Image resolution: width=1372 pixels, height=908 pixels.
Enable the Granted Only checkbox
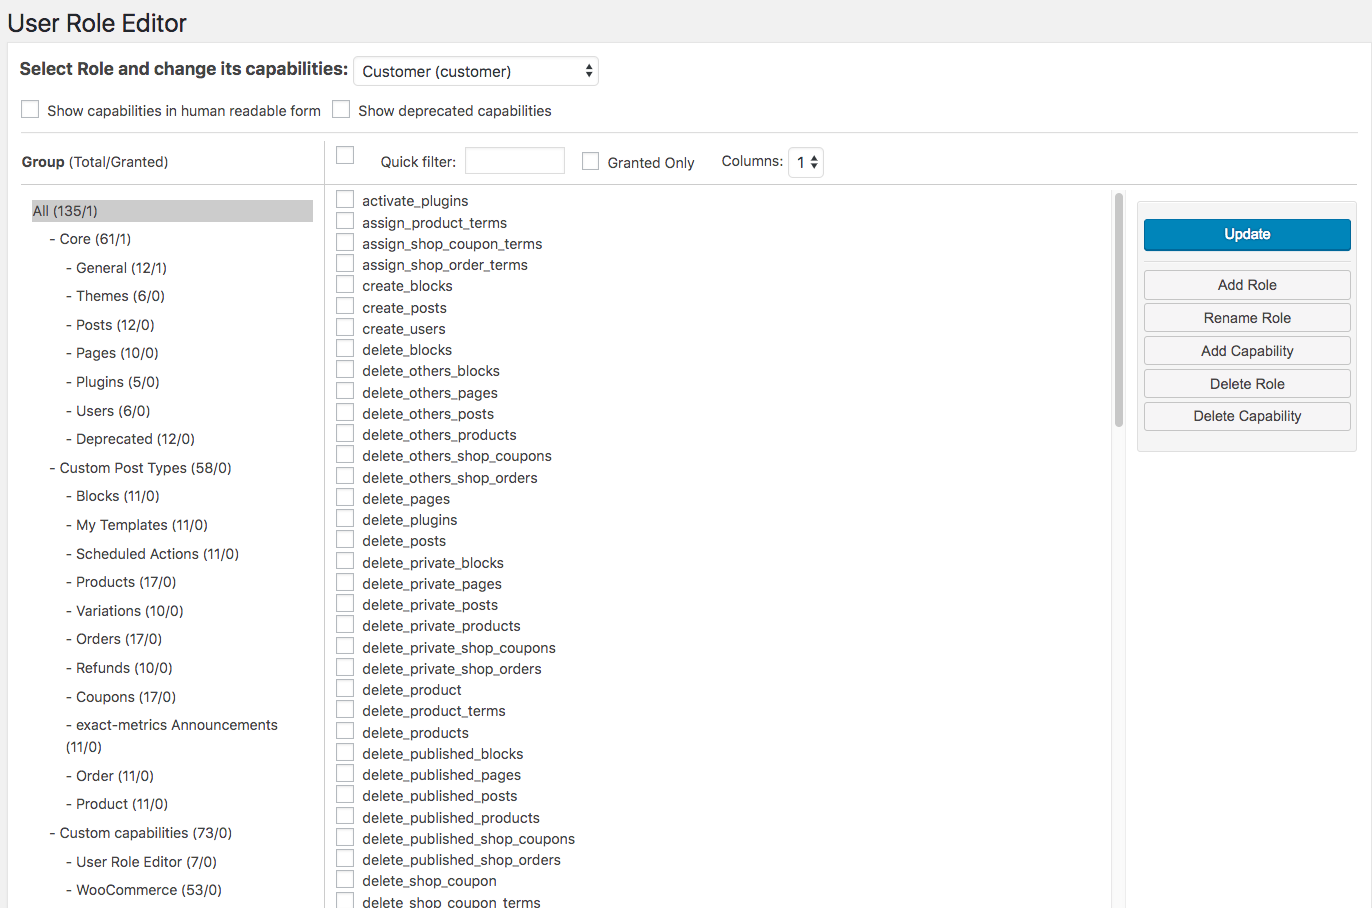(x=591, y=161)
